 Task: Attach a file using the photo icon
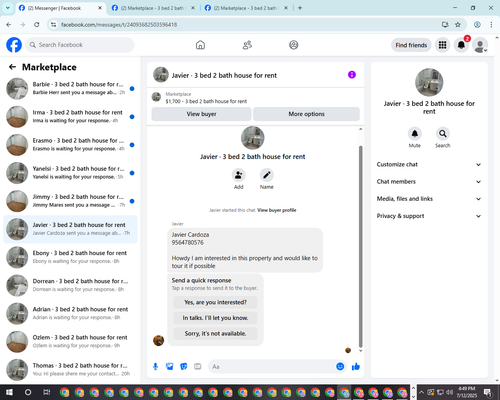tap(170, 367)
